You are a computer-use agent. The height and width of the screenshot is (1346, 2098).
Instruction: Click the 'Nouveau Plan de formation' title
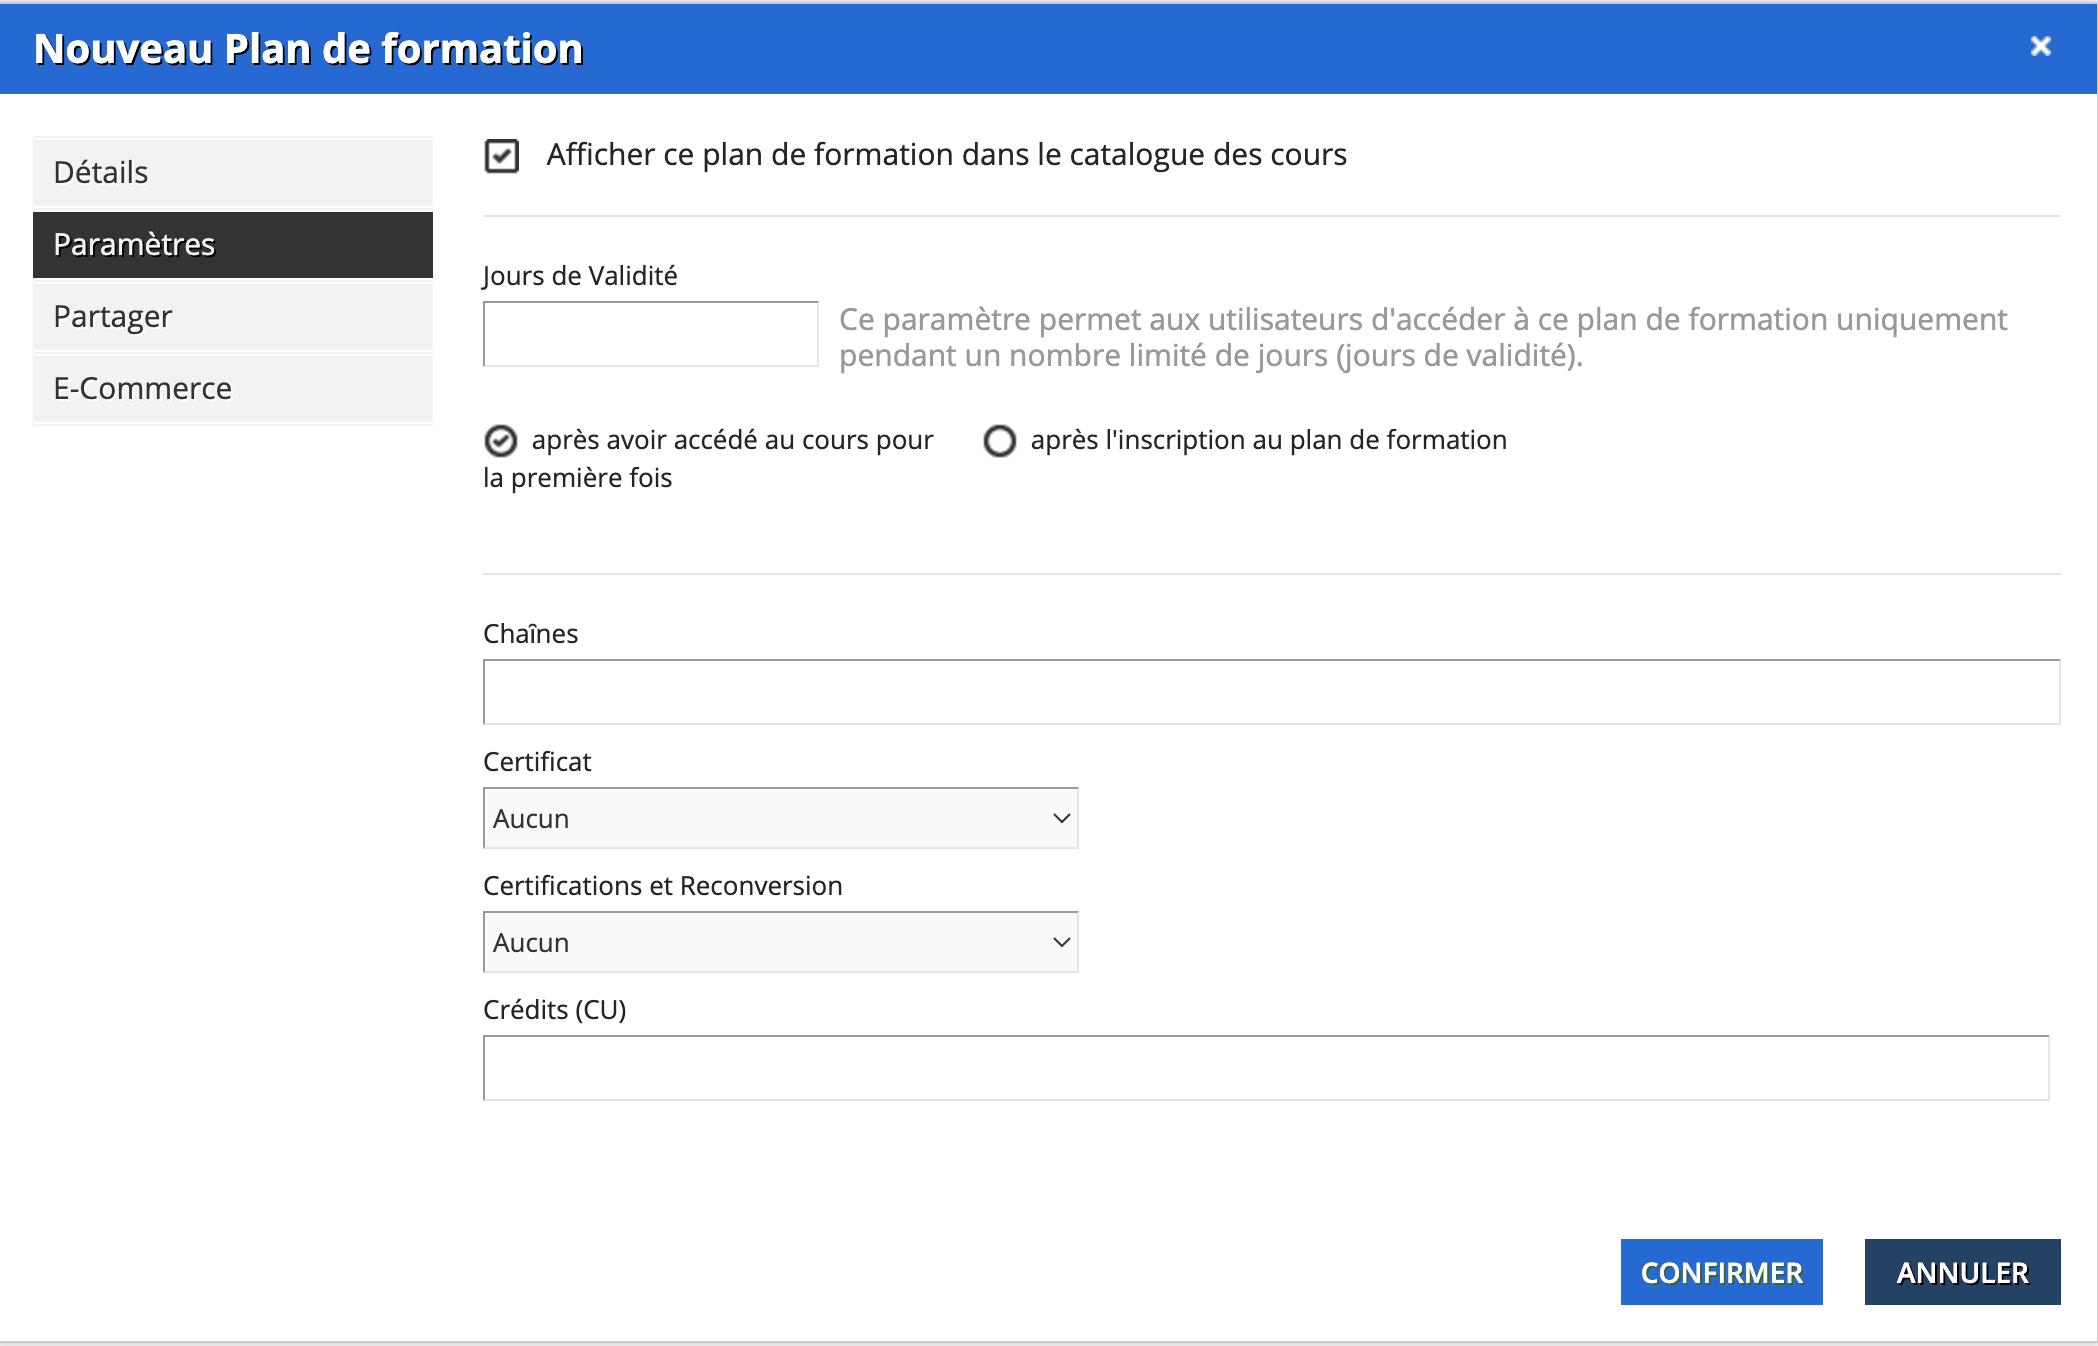click(x=308, y=48)
